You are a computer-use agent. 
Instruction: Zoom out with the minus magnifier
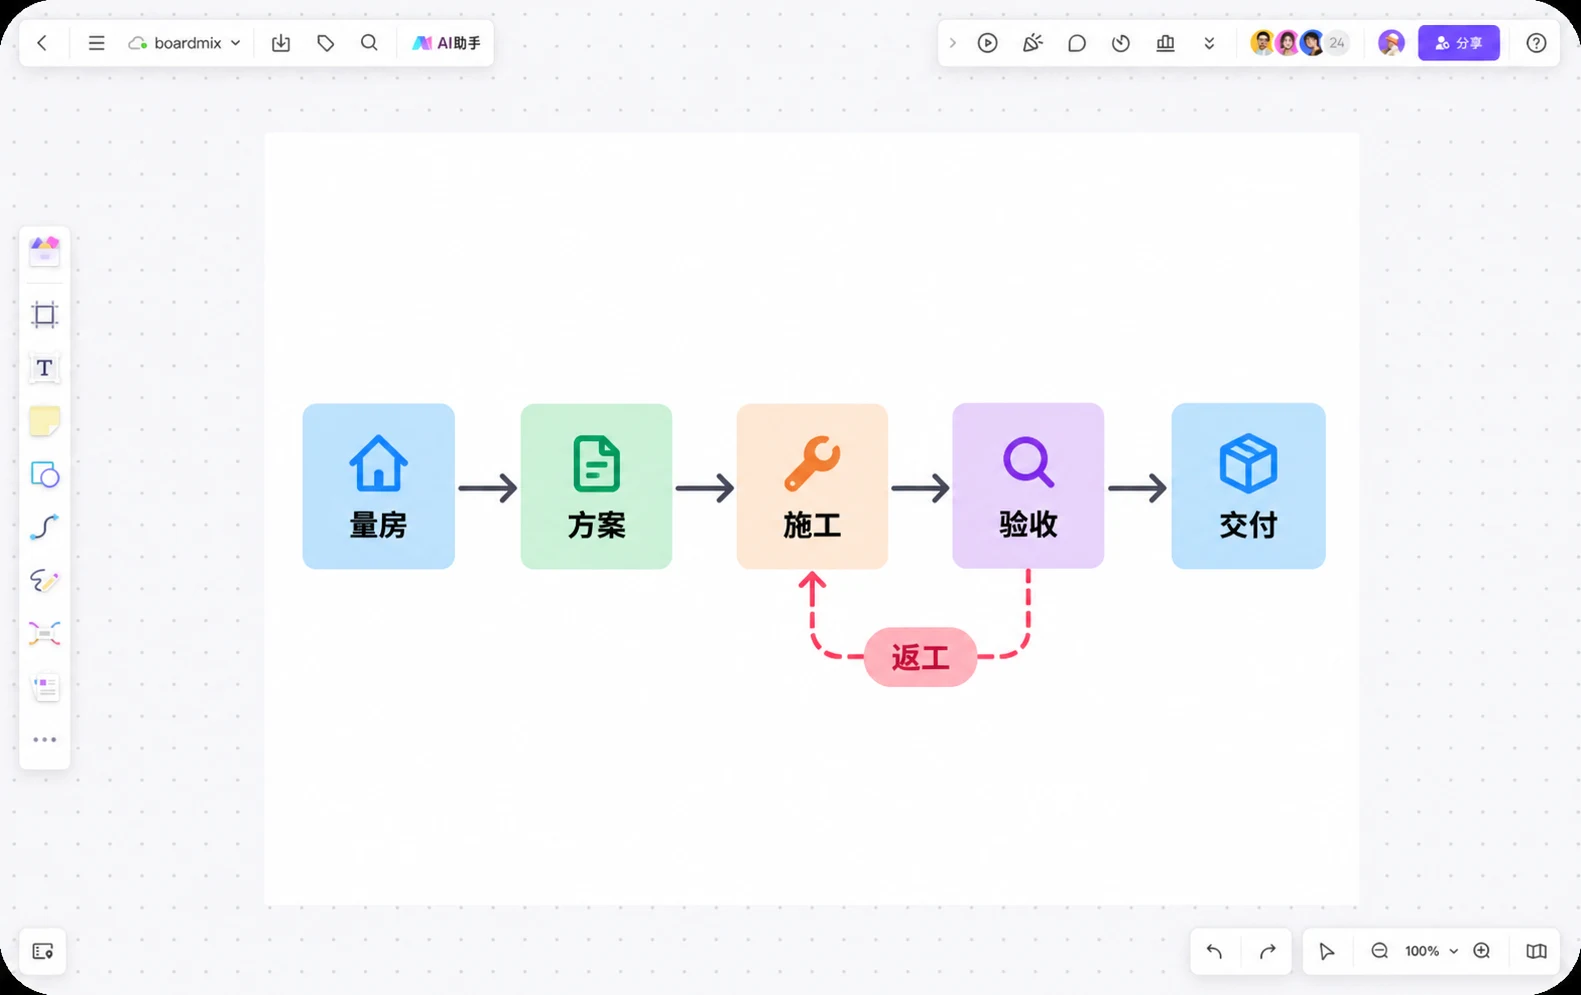point(1380,951)
